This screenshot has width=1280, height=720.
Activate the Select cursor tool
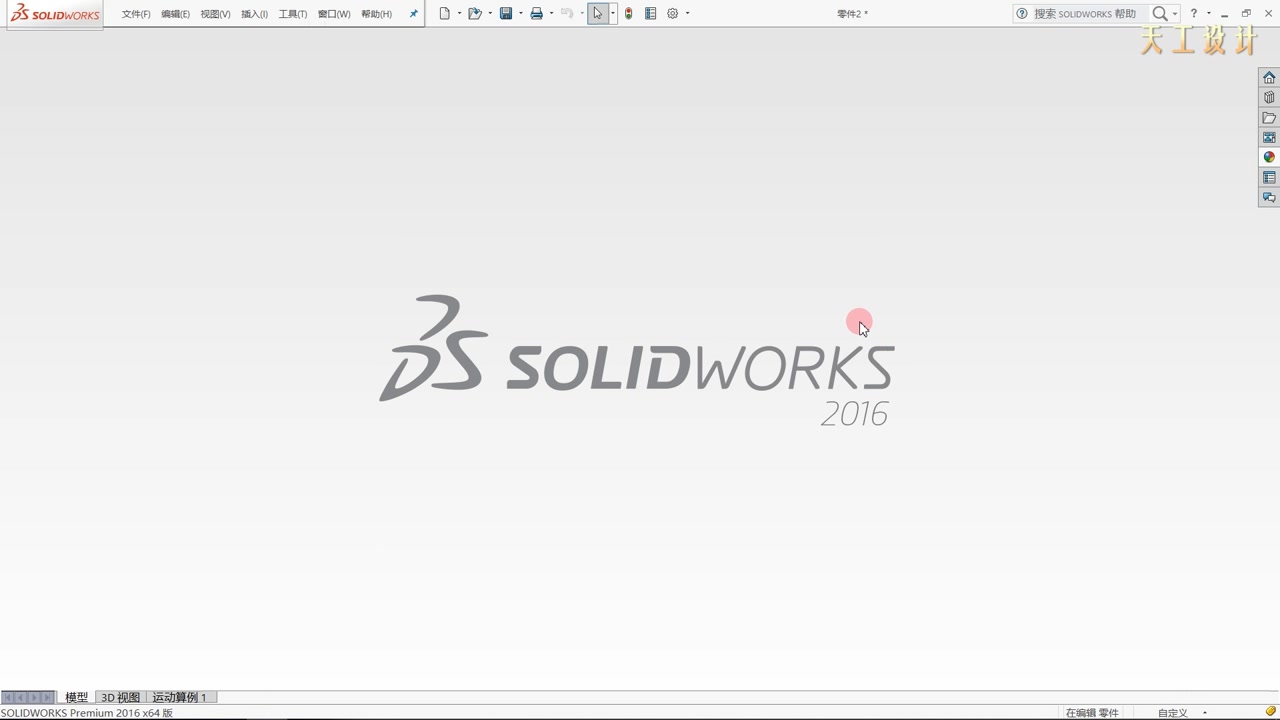tap(597, 14)
